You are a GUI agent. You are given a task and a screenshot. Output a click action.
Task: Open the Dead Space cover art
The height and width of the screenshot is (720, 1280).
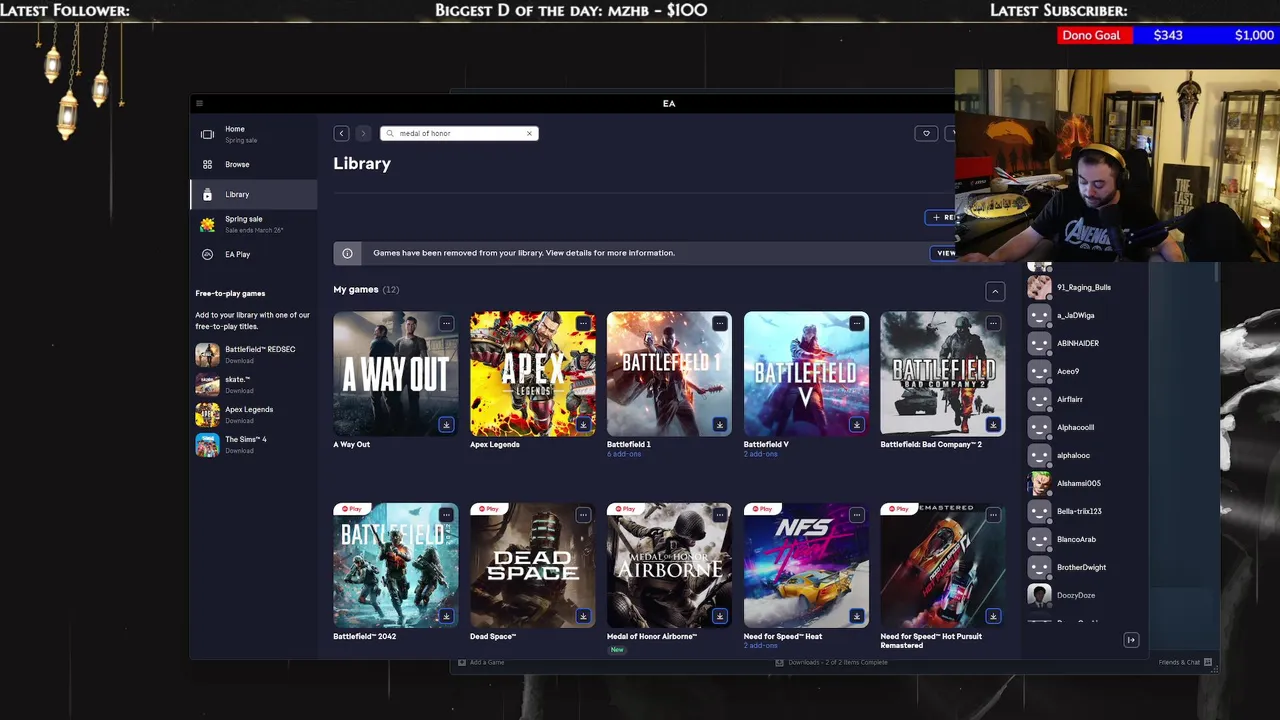click(532, 566)
